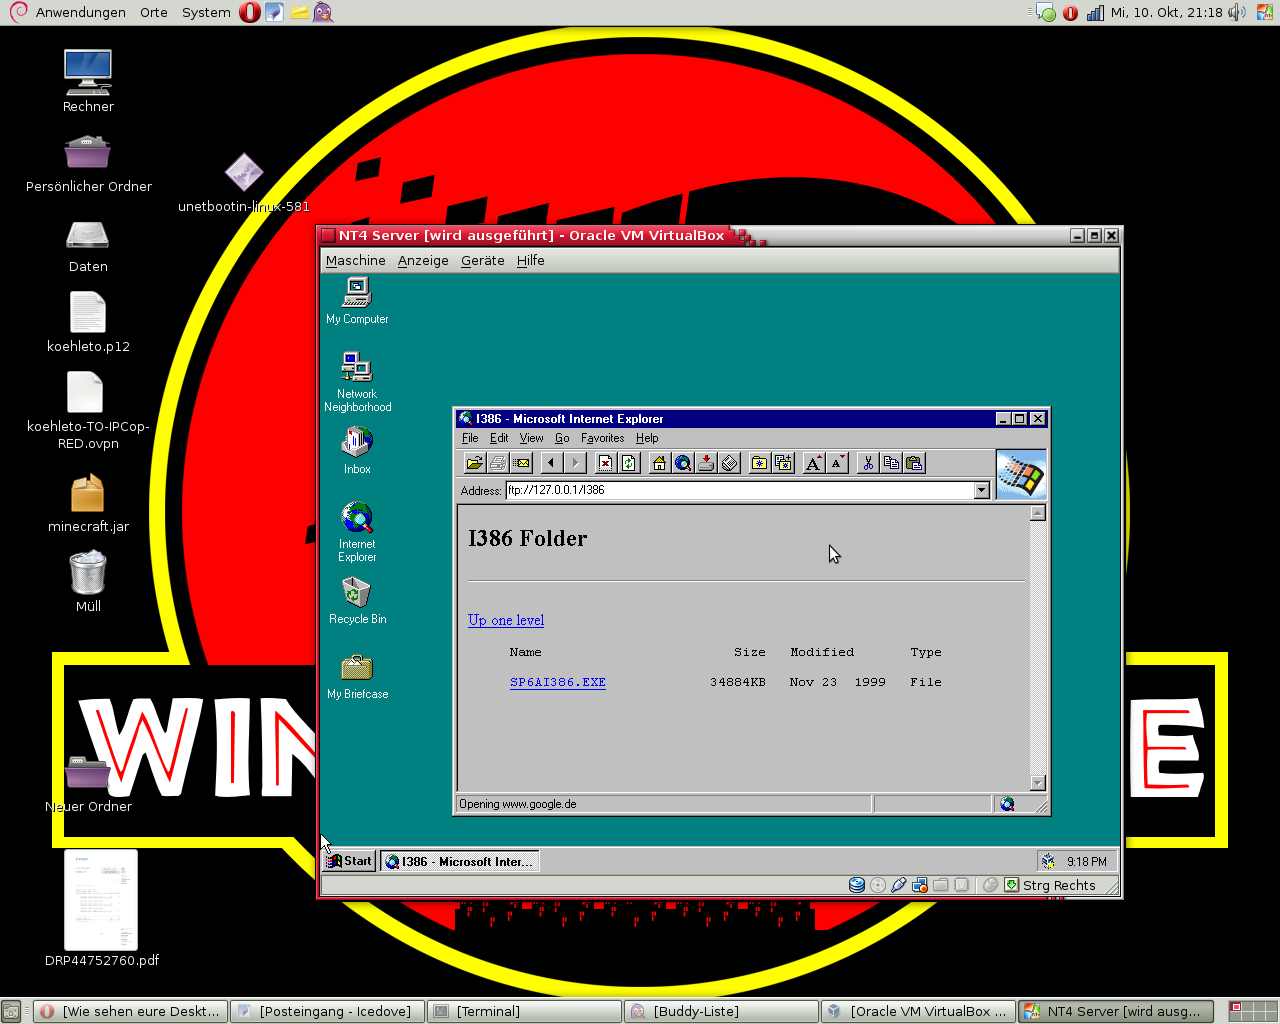This screenshot has height=1024, width=1280.
Task: Click the Open folder icon in IE toolbar
Action: click(x=474, y=463)
